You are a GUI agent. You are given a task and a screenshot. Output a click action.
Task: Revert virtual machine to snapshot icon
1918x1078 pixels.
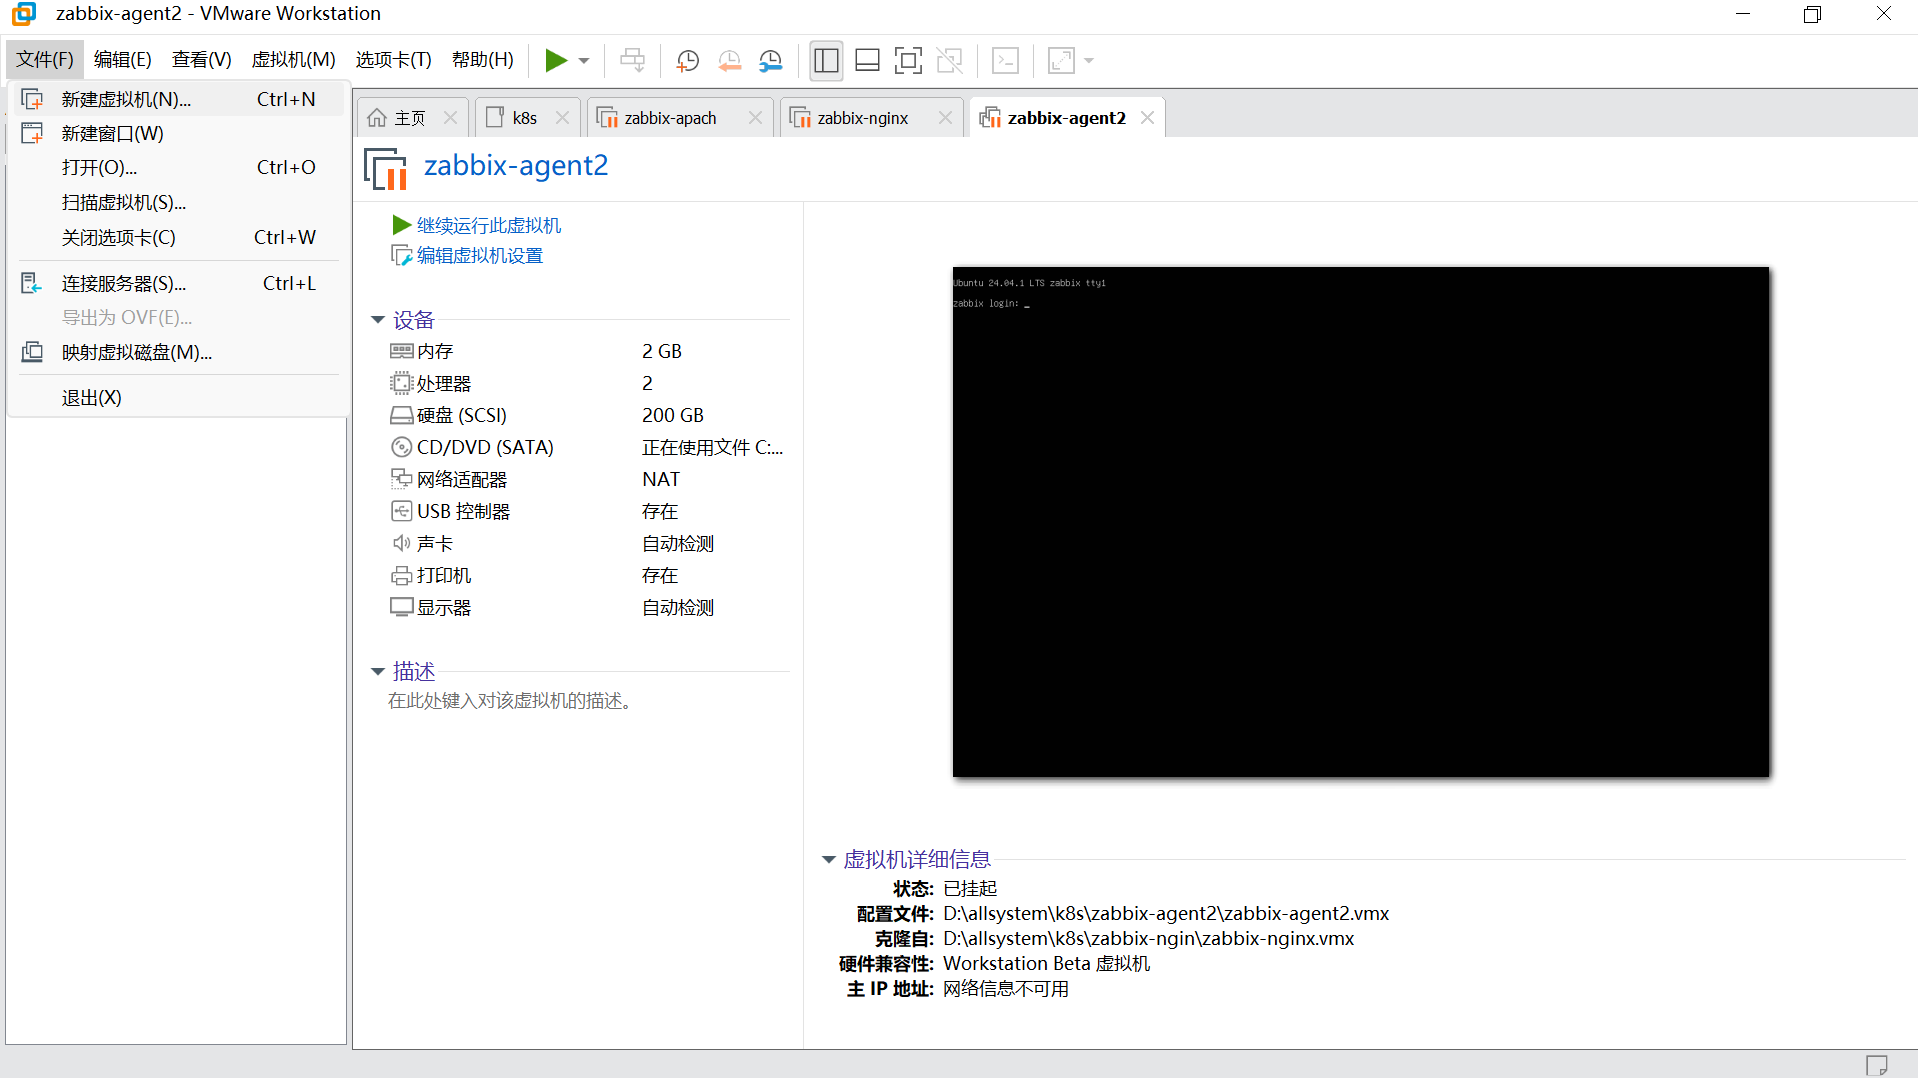coord(729,61)
